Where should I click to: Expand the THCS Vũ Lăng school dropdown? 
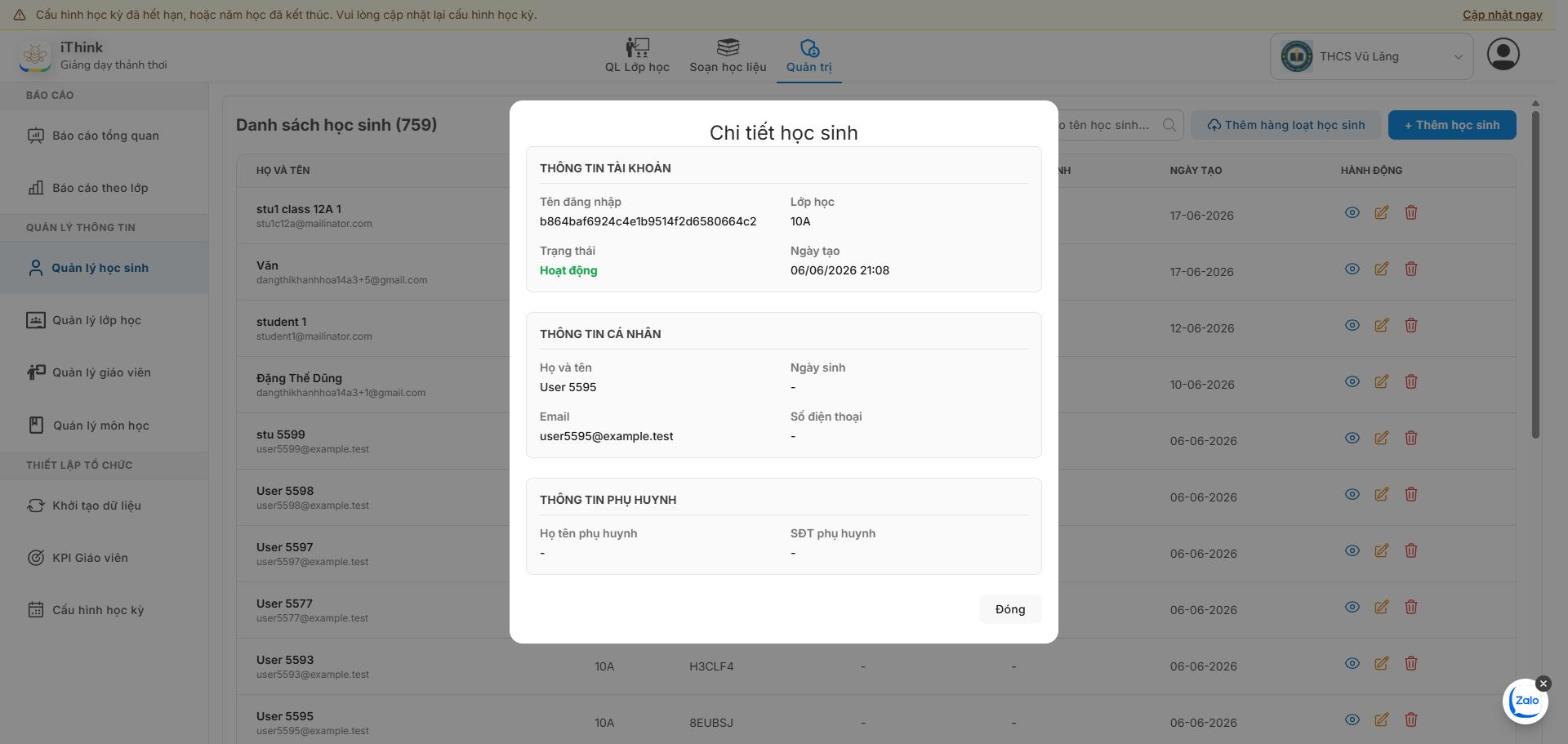(x=1372, y=56)
